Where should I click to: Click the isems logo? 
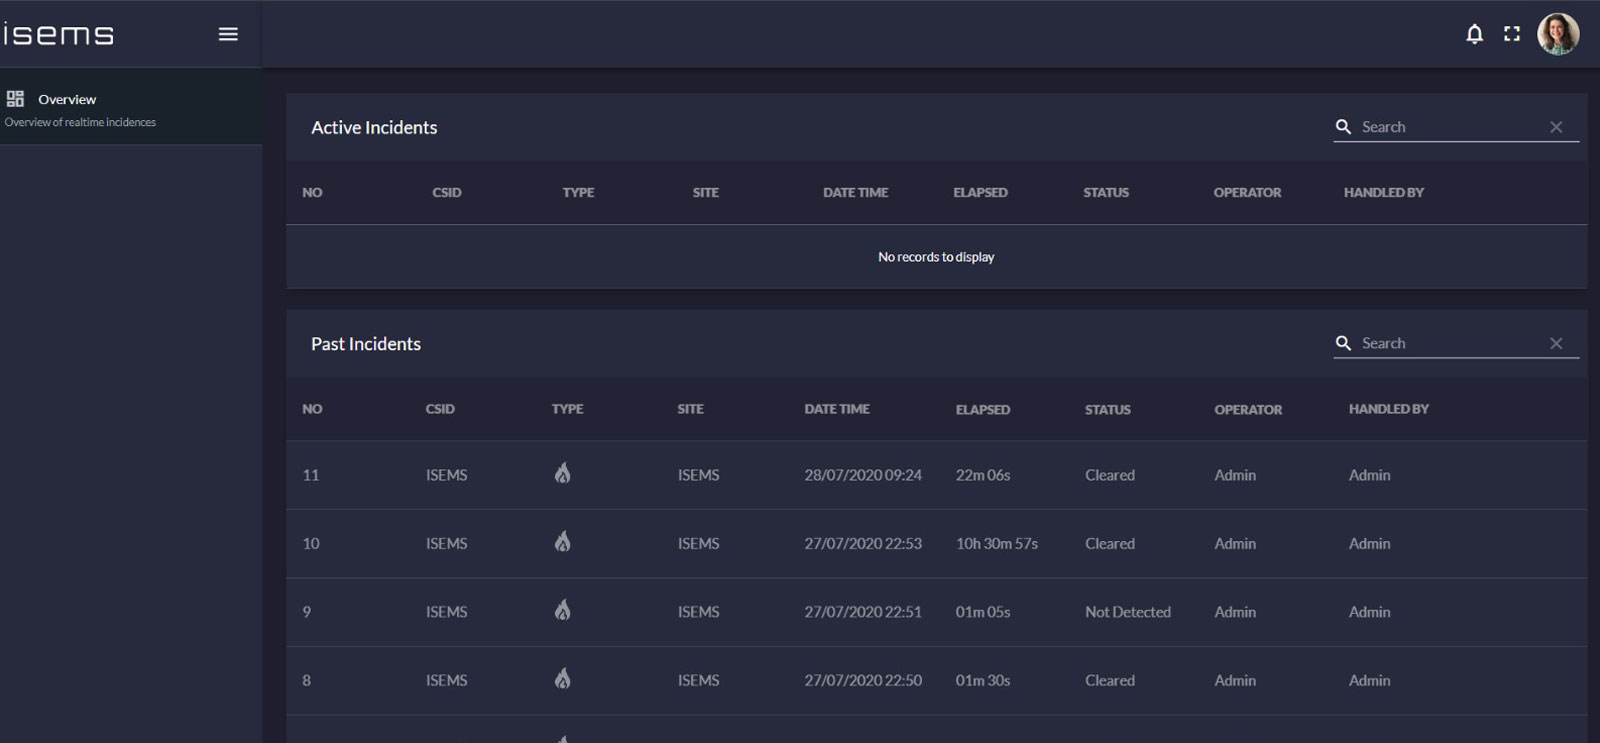[58, 34]
